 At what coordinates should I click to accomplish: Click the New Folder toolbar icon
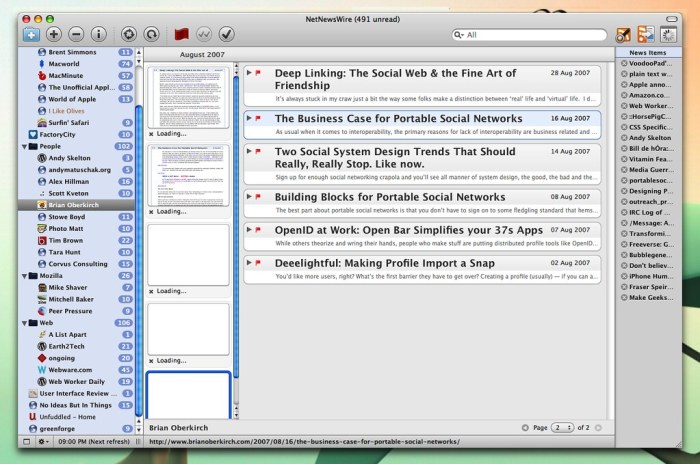tap(31, 34)
